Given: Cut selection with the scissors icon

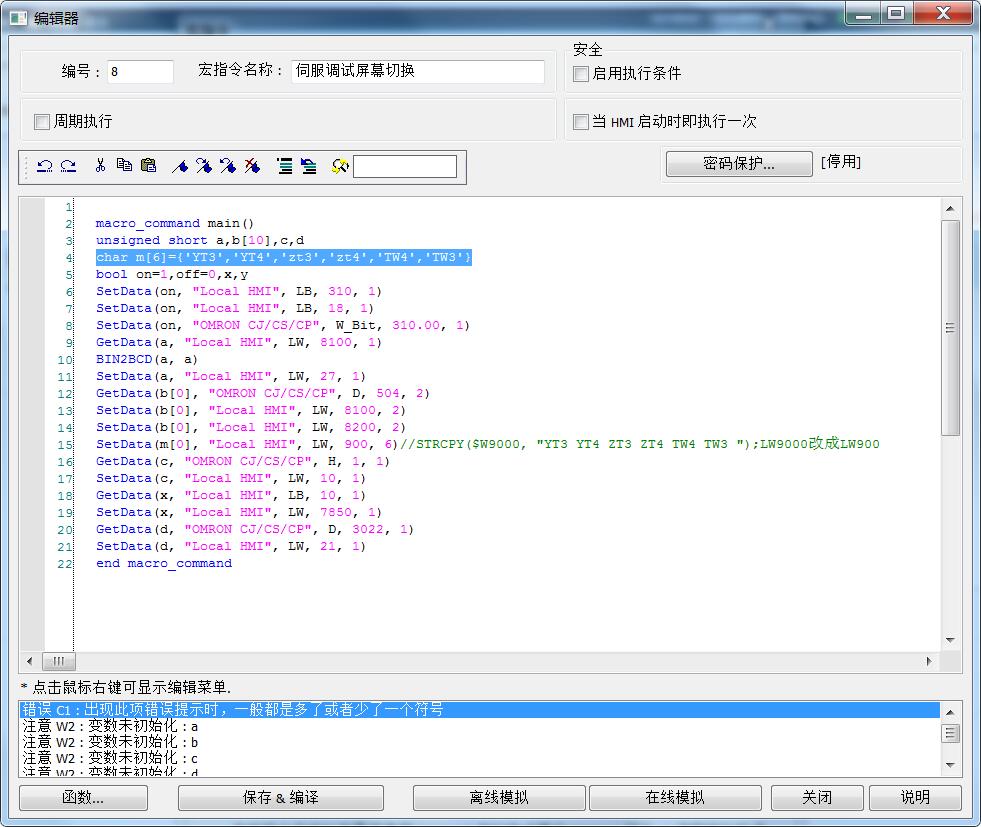Looking at the screenshot, I should [x=100, y=166].
